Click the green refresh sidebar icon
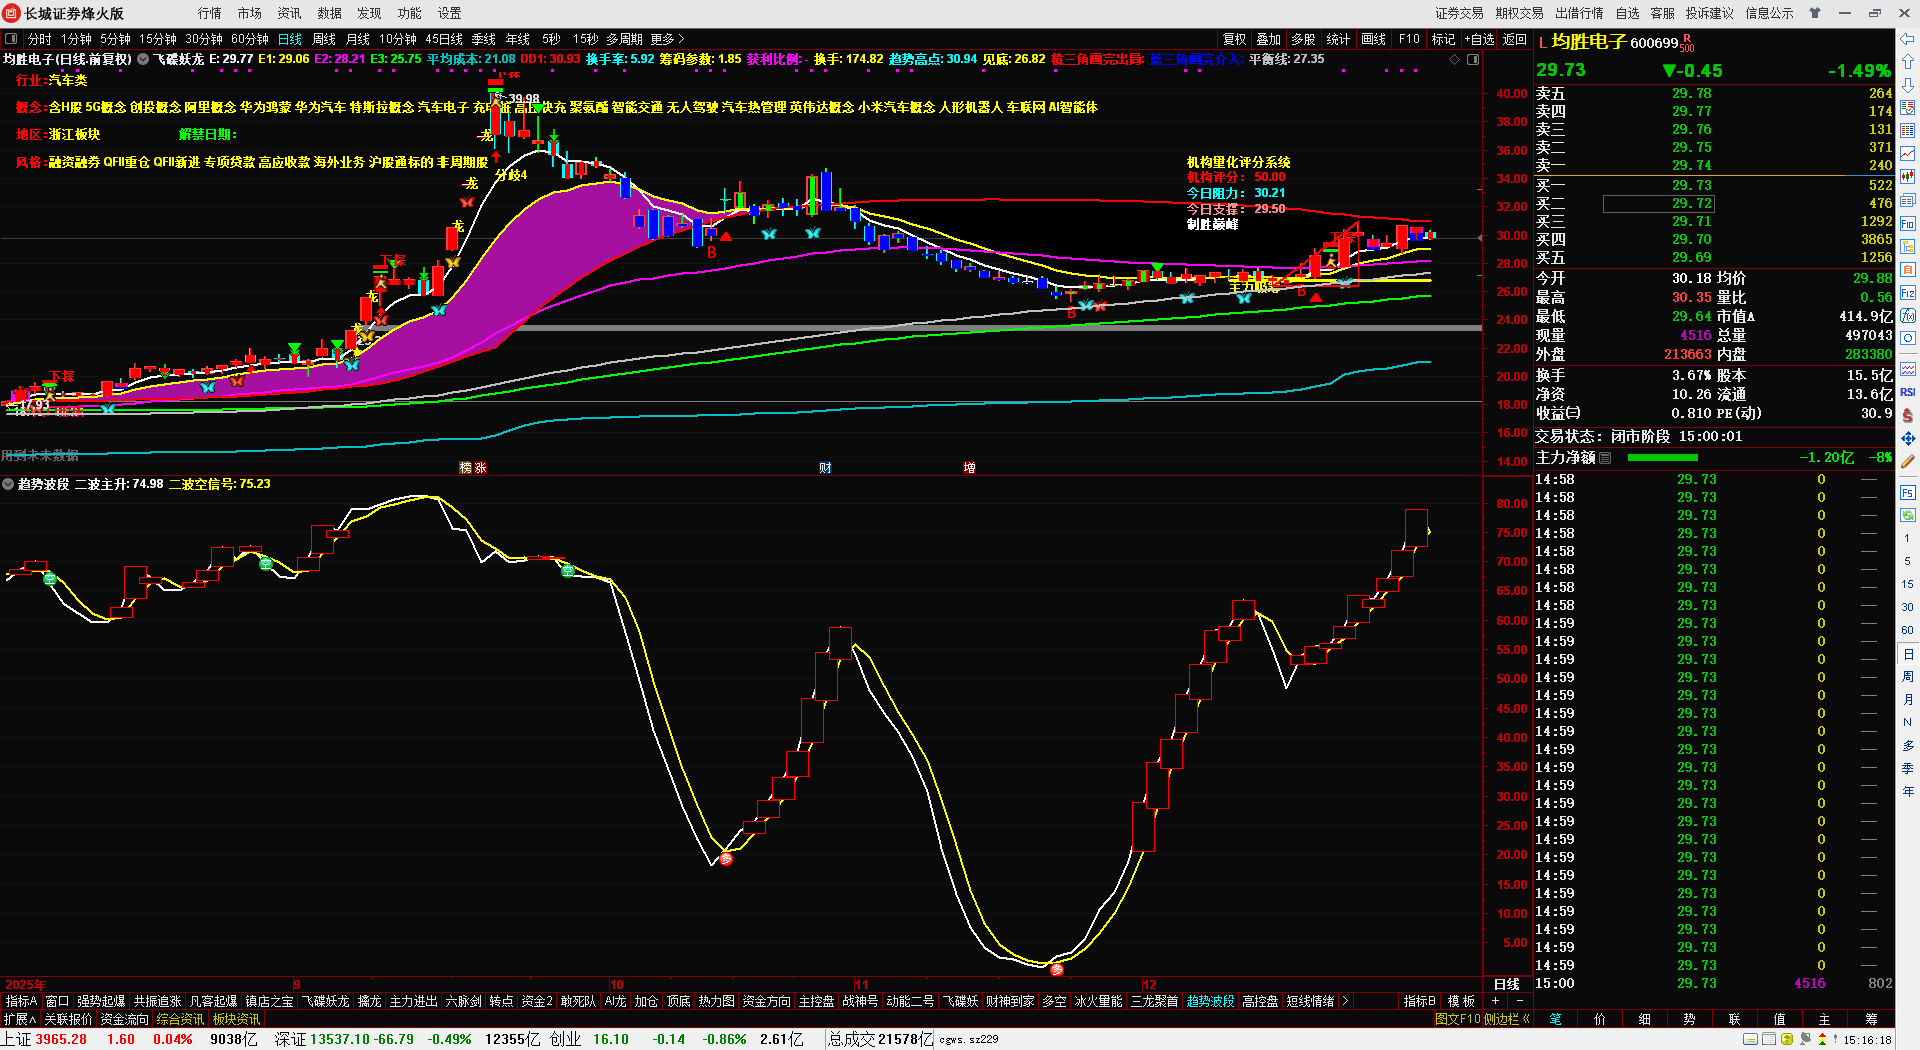The height and width of the screenshot is (1050, 1920). point(1908,515)
